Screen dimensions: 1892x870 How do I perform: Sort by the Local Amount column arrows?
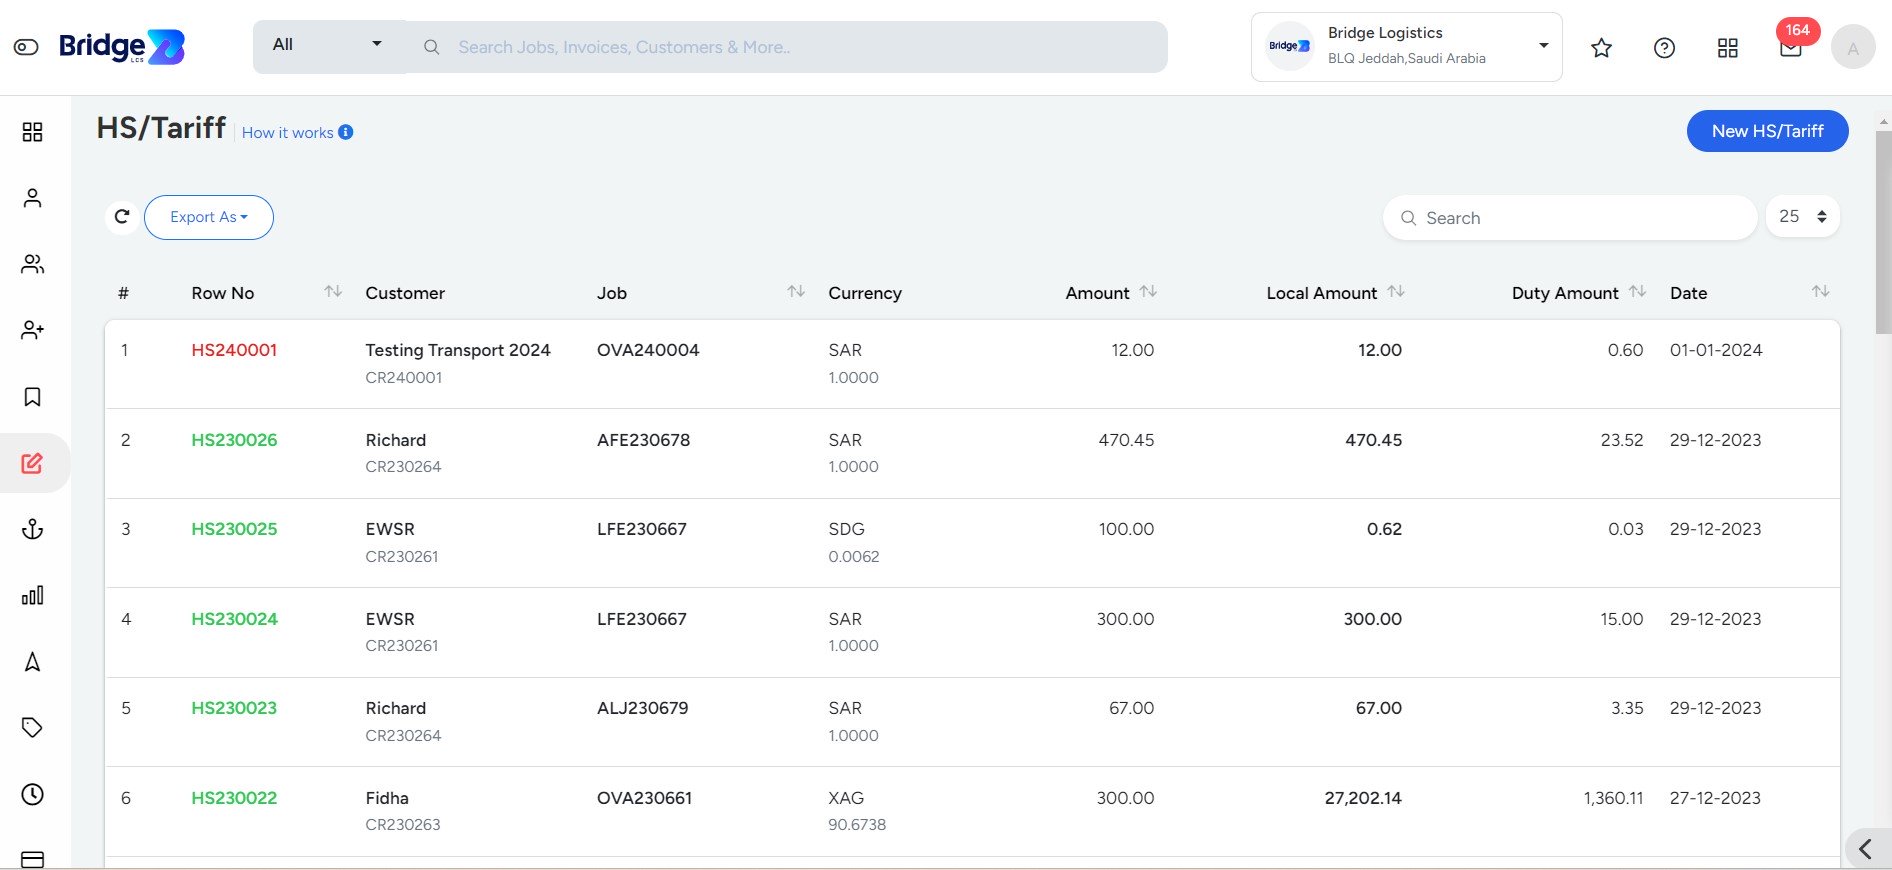pyautogui.click(x=1396, y=292)
